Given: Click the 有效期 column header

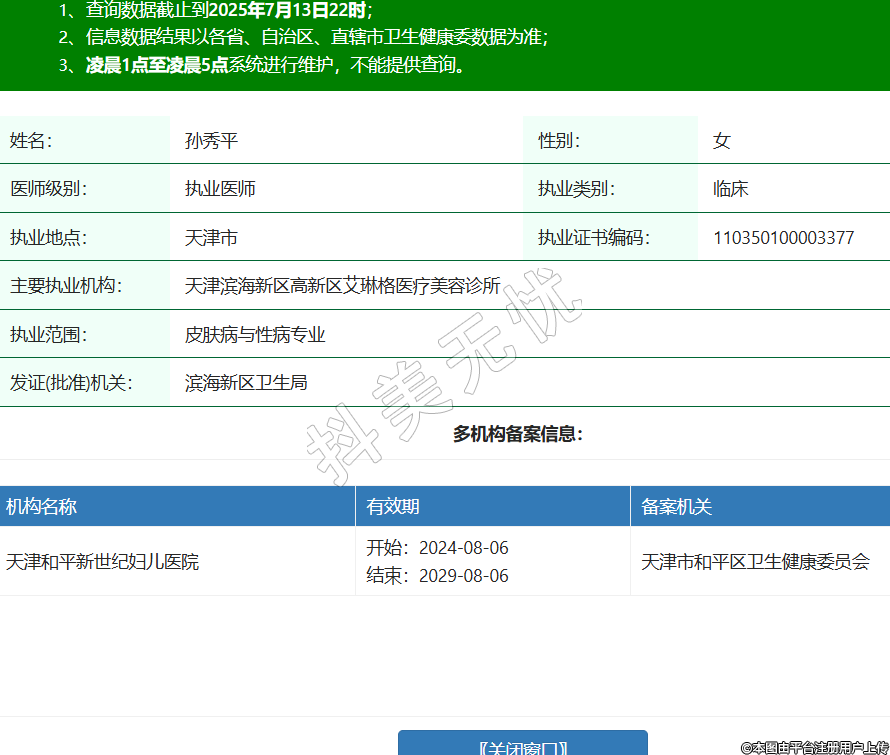Looking at the screenshot, I should (x=393, y=507).
